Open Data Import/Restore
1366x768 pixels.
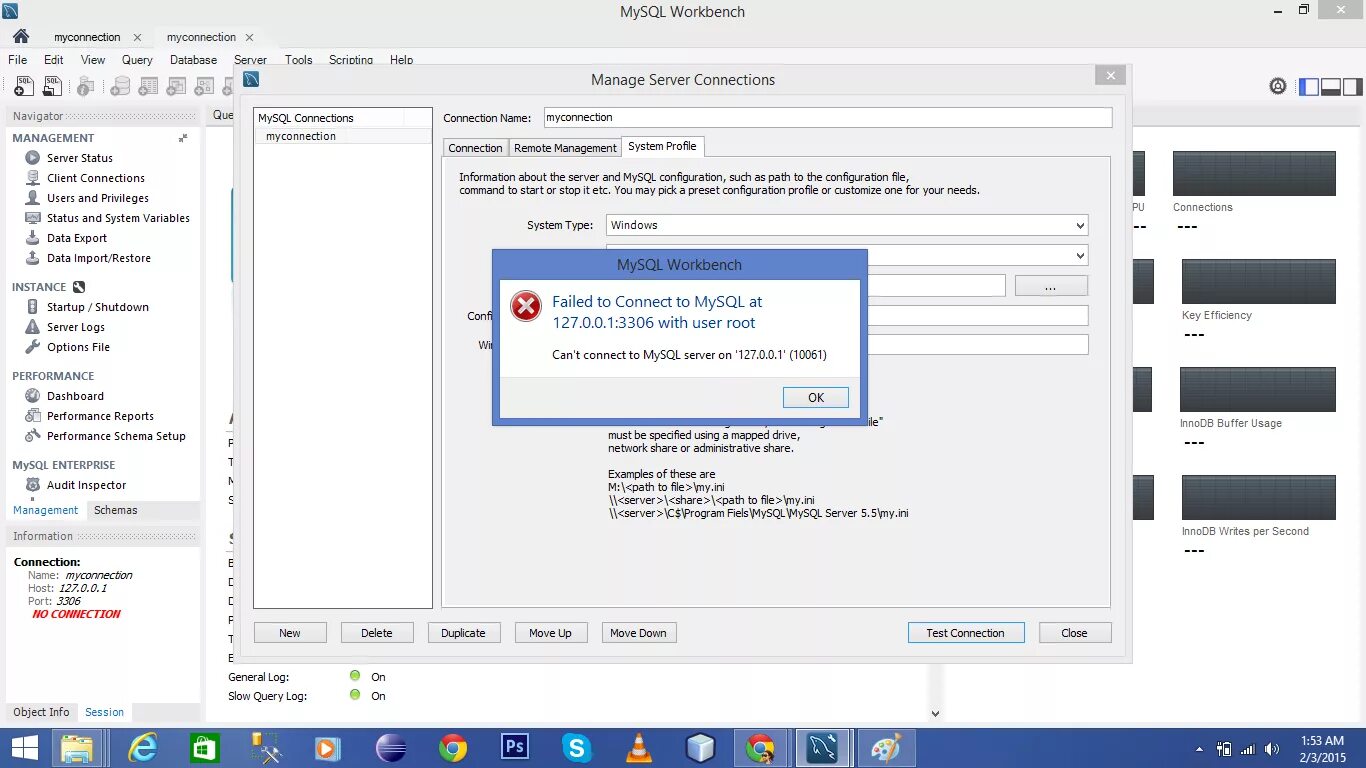click(x=98, y=258)
